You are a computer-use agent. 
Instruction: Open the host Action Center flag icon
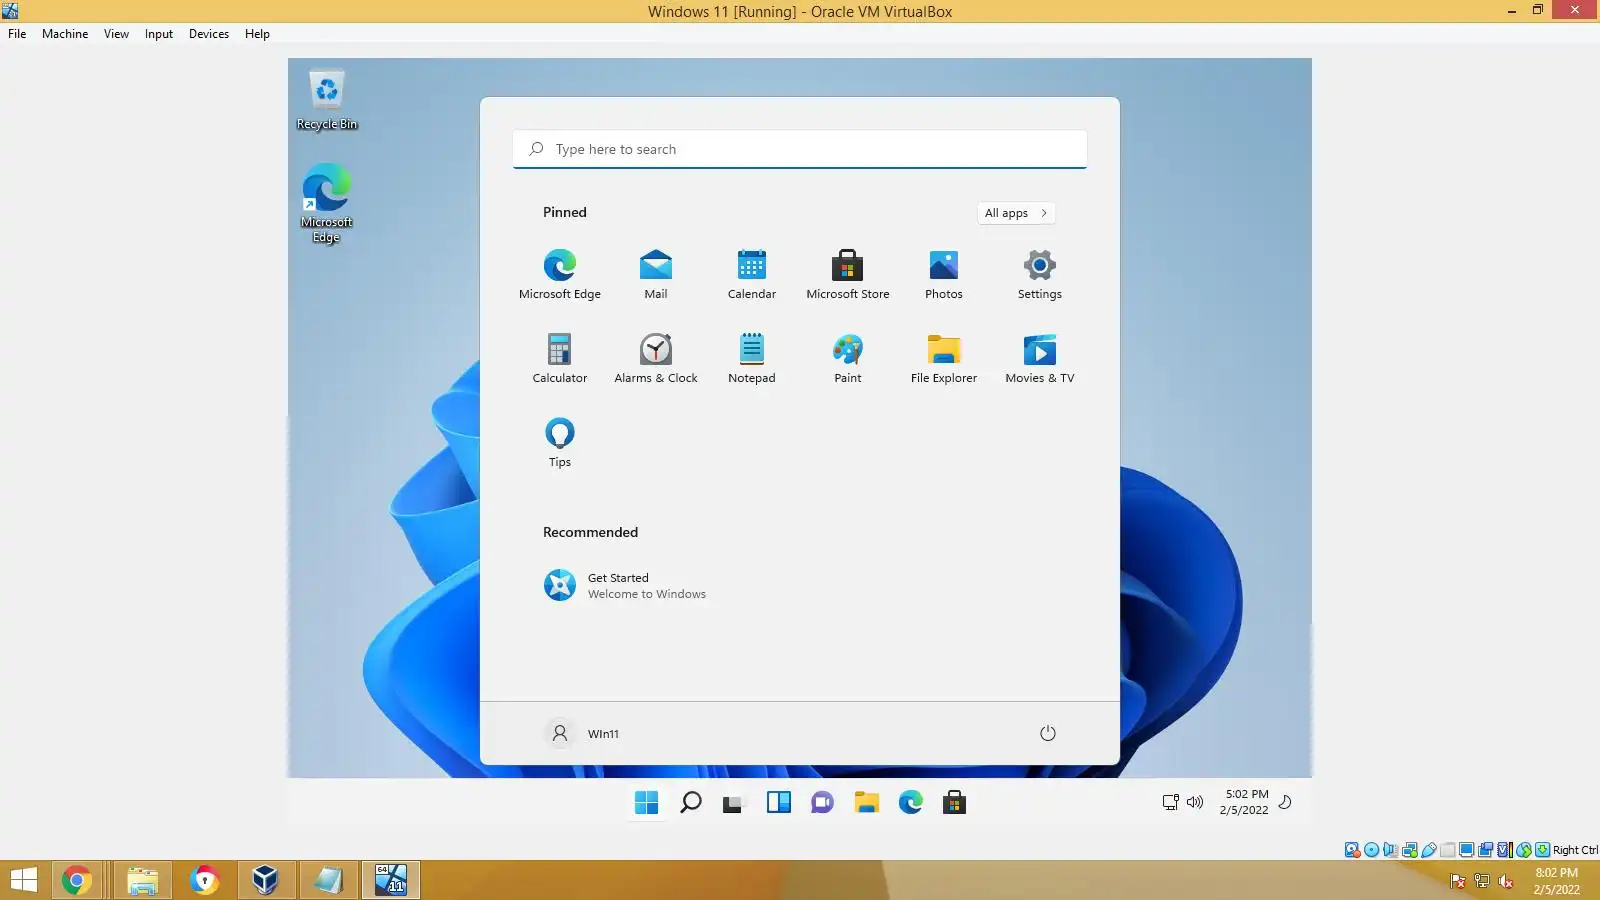coord(1458,881)
